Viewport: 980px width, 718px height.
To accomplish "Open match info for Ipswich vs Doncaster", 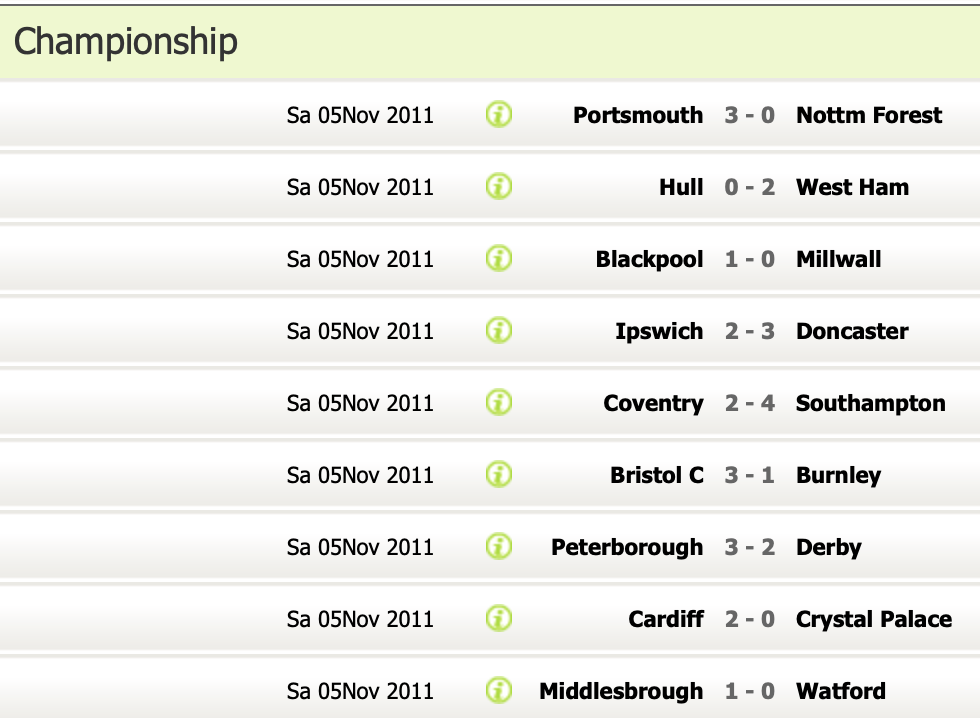I will 499,331.
